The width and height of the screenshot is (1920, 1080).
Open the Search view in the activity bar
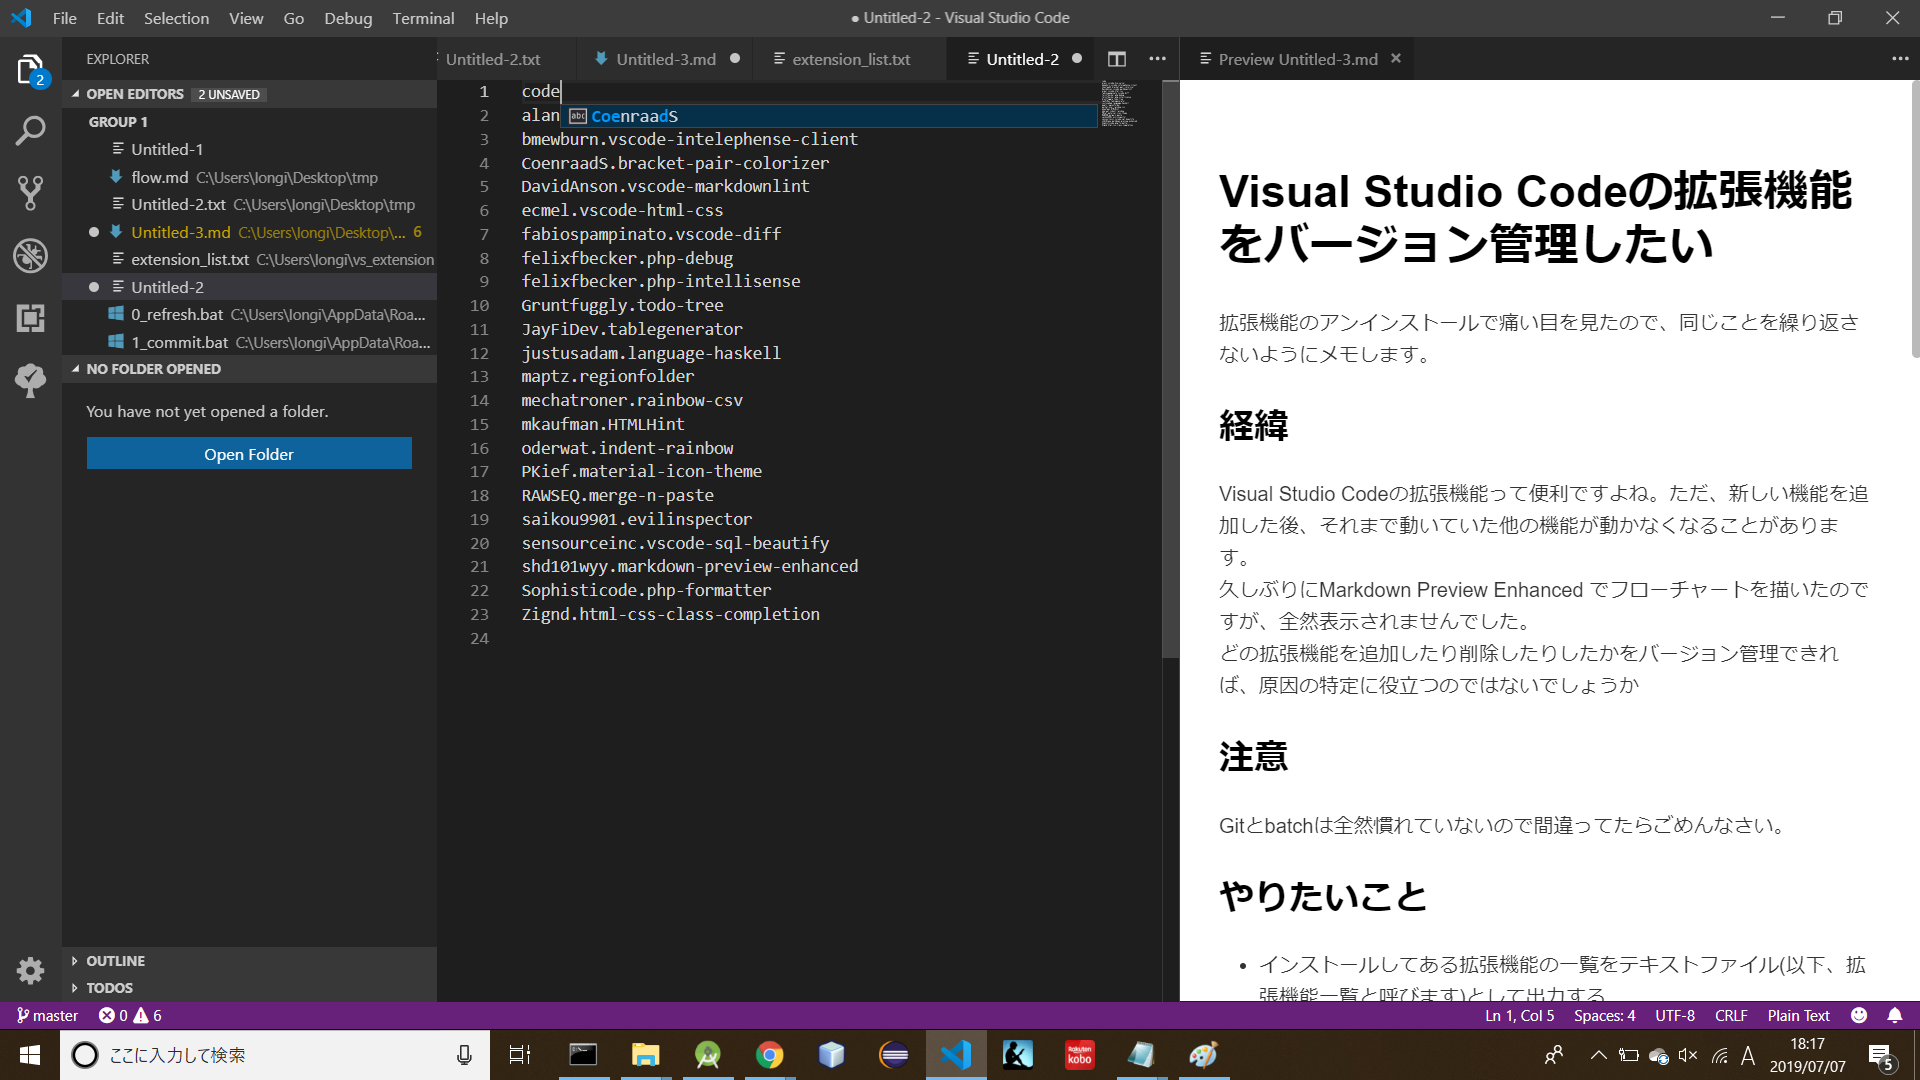[x=30, y=130]
